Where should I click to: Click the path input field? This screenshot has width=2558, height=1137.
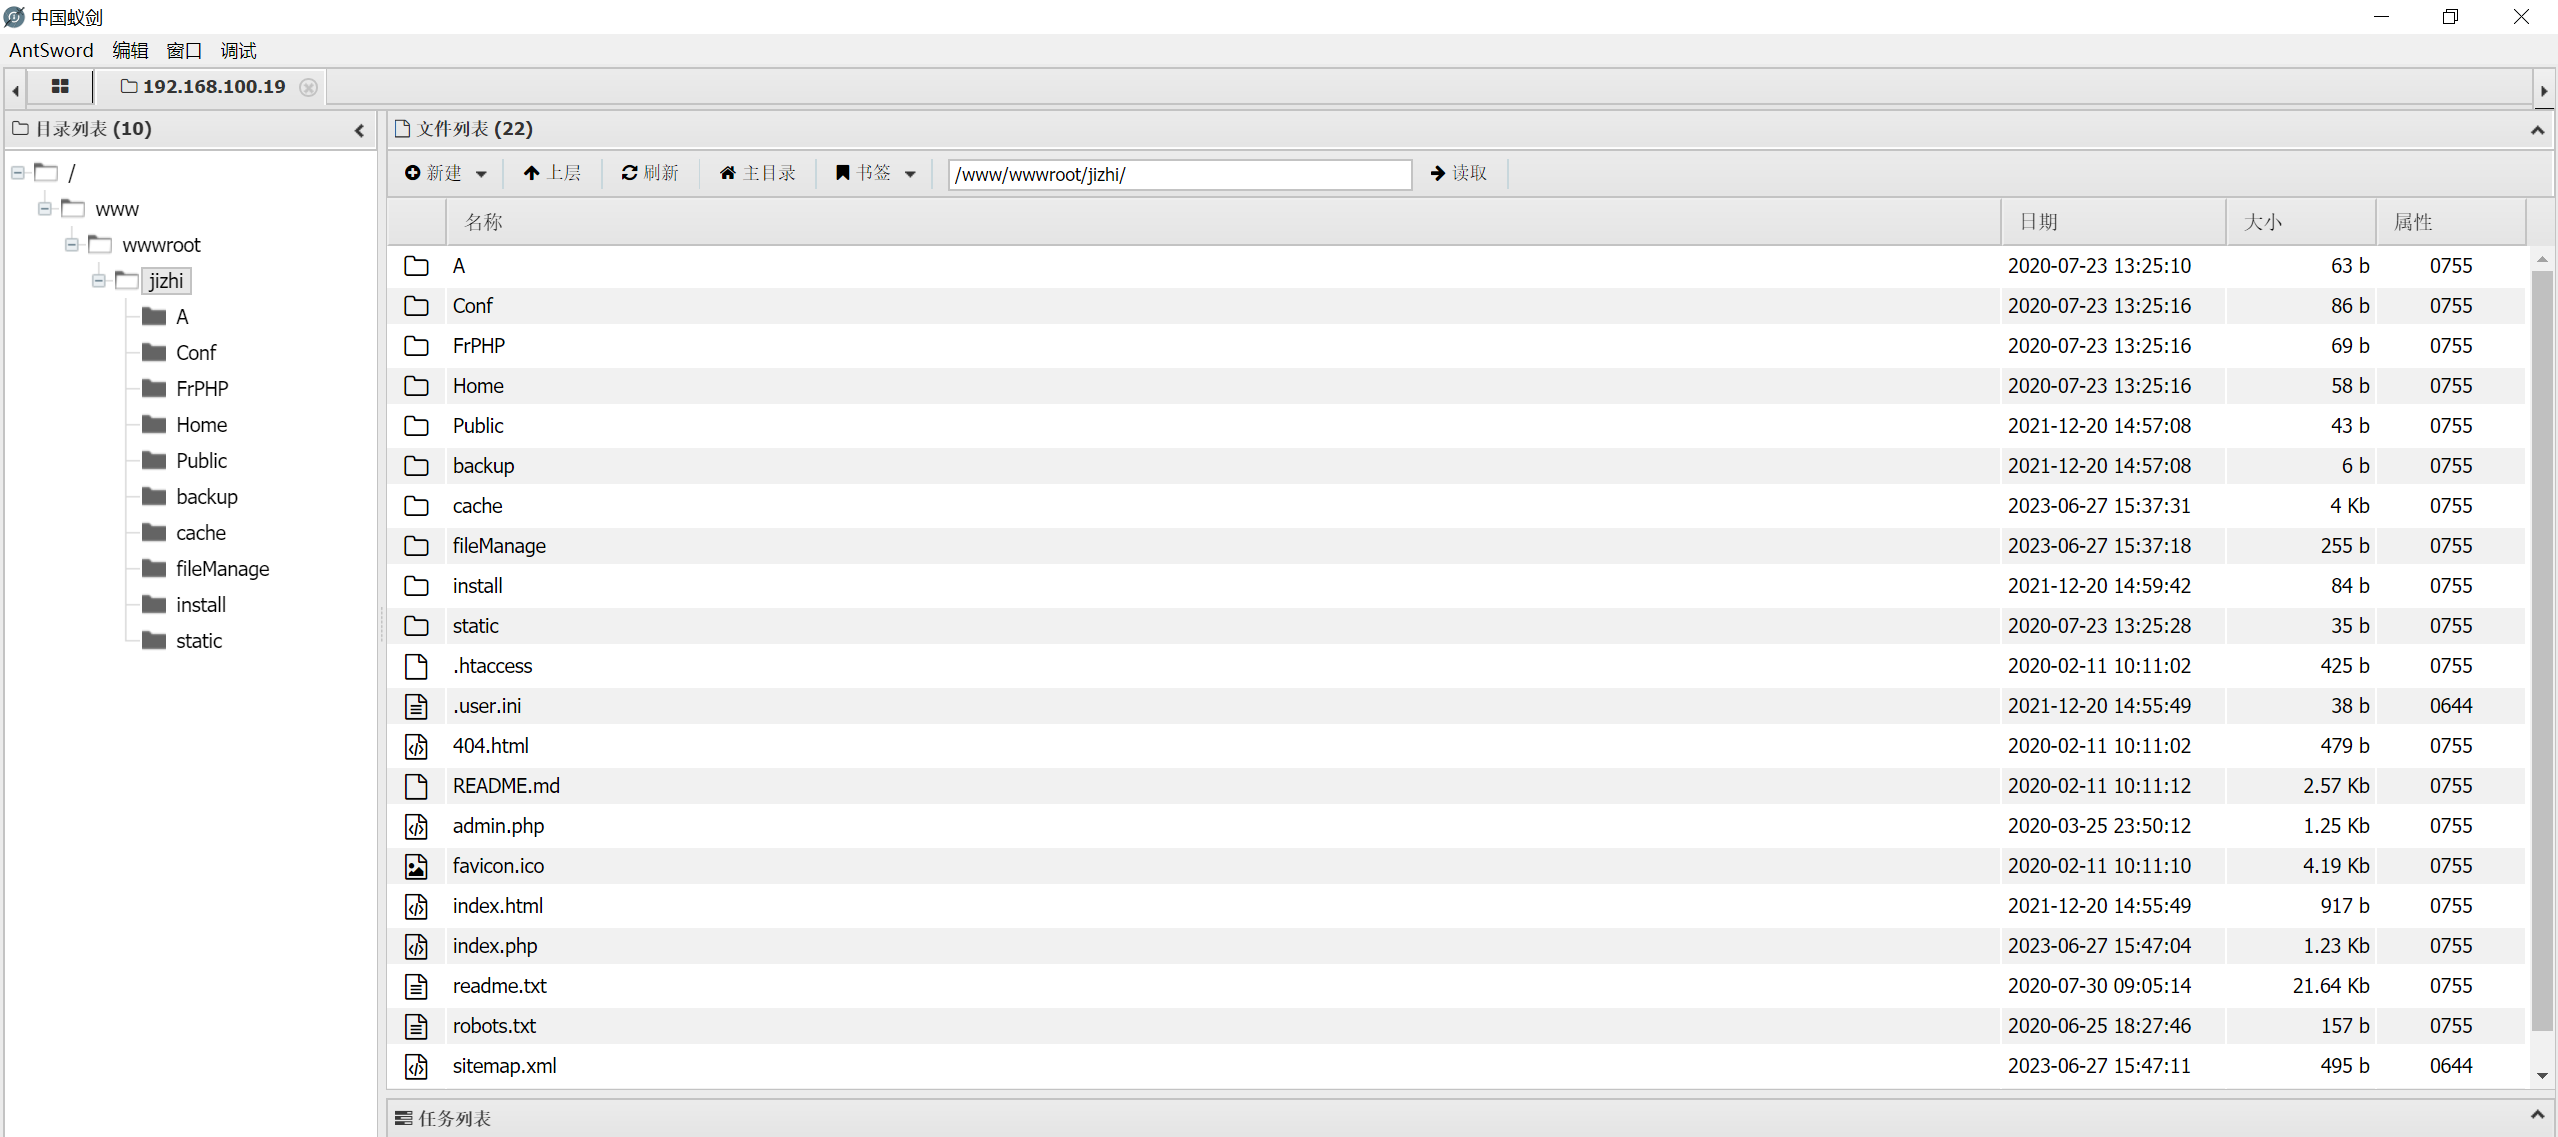(1179, 174)
